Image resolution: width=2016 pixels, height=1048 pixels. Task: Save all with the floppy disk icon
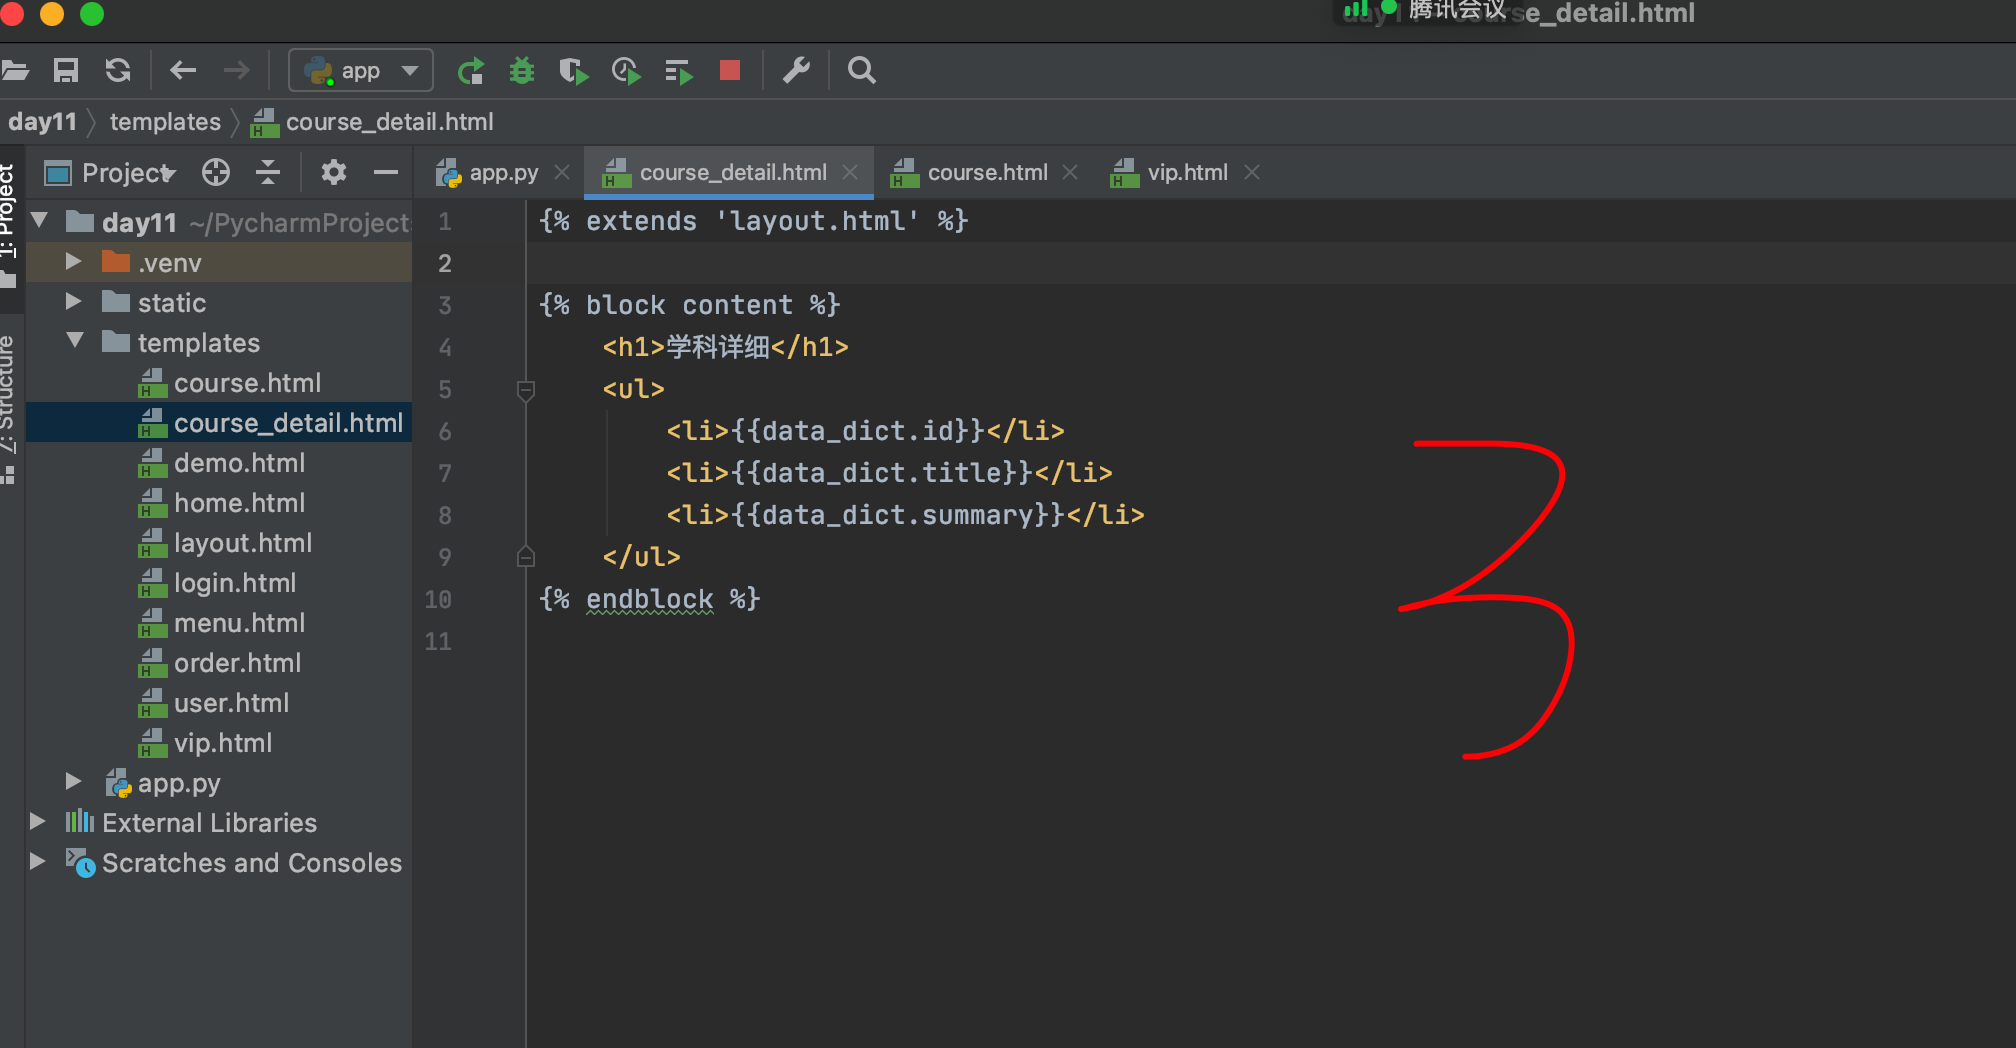point(66,70)
